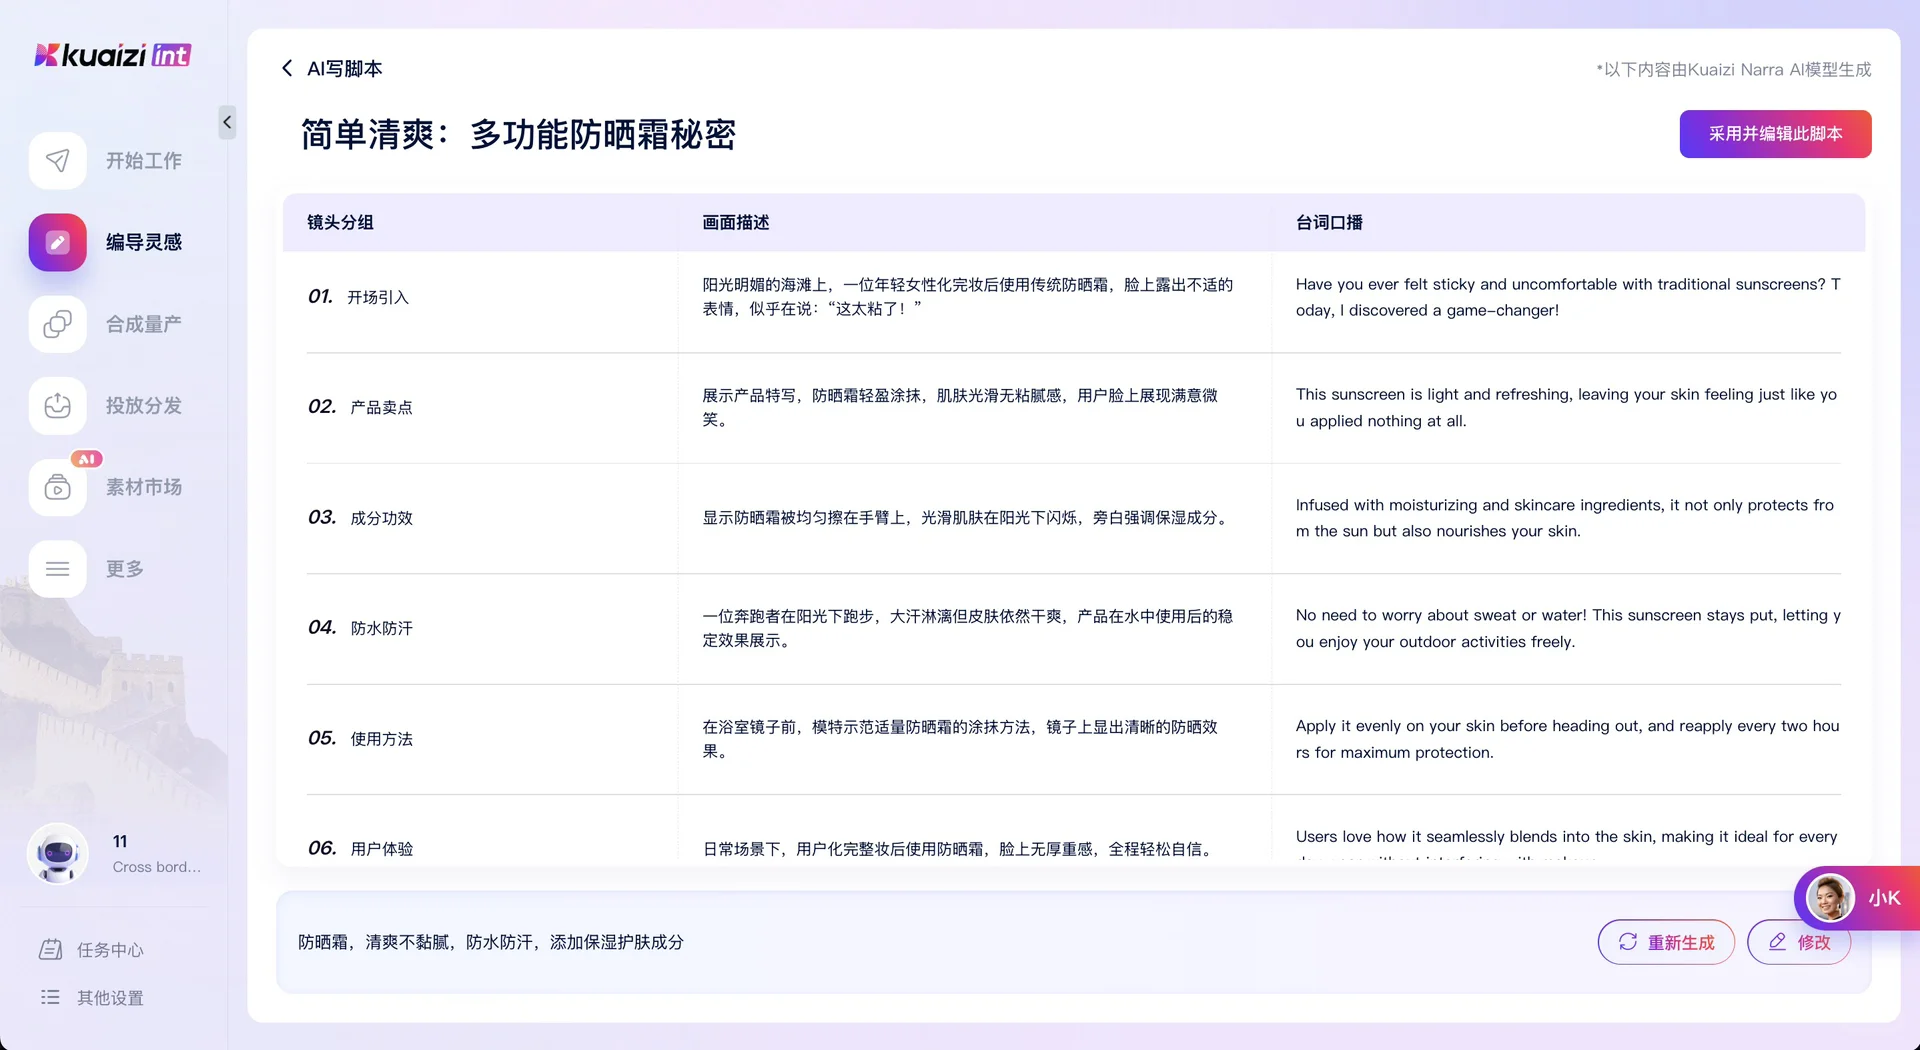Viewport: 1920px width, 1050px height.
Task: Click the 修改 pencil edit icon
Action: (1777, 942)
